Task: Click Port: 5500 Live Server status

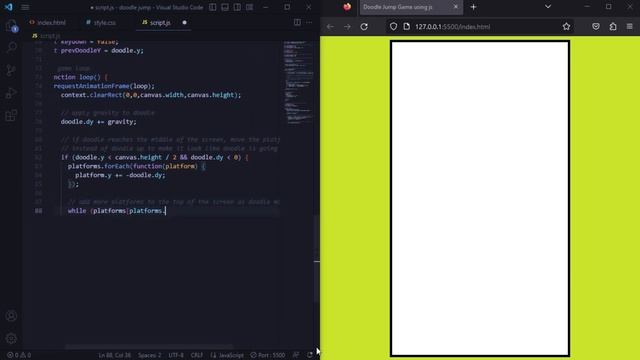Action: (x=268, y=355)
